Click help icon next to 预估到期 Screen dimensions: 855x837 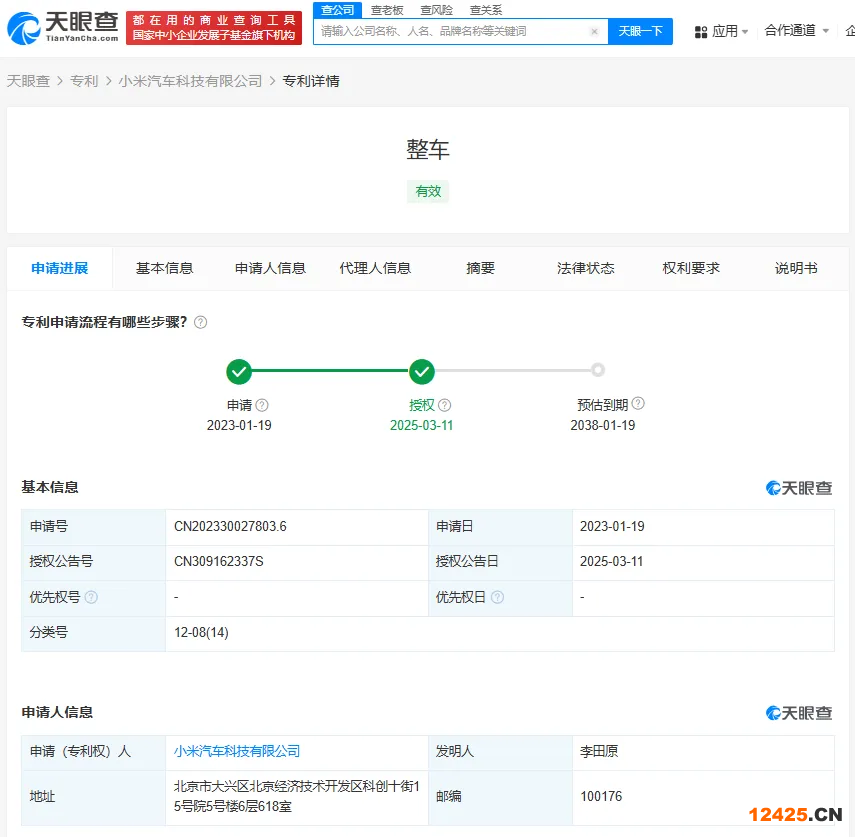pos(638,404)
